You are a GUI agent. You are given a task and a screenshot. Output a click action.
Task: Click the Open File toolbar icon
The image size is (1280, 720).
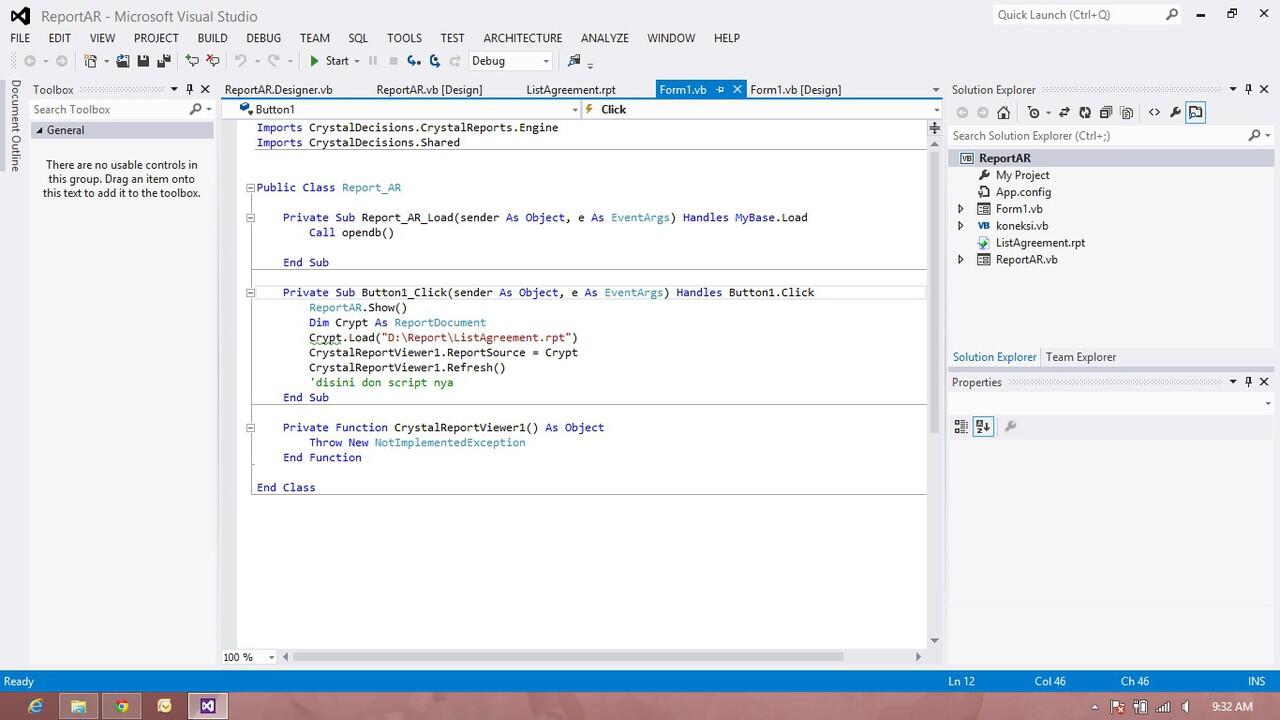coord(123,61)
